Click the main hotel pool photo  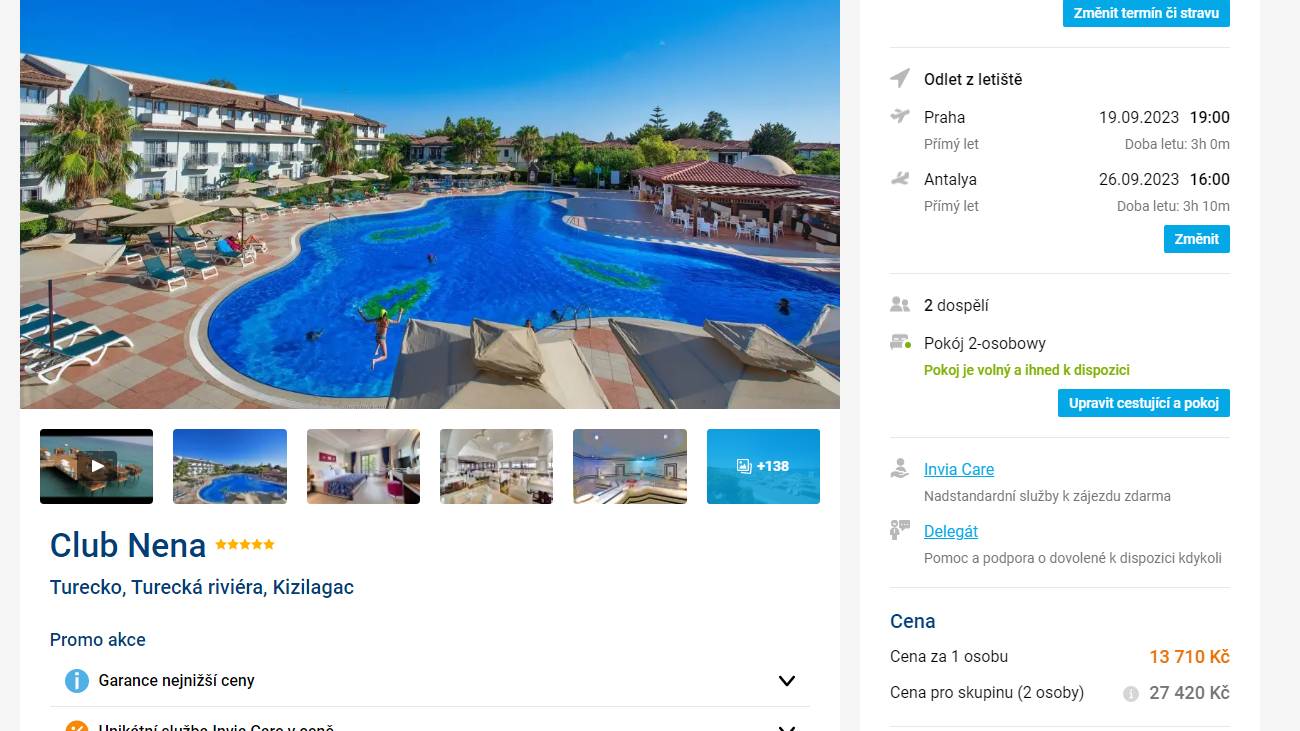(430, 204)
